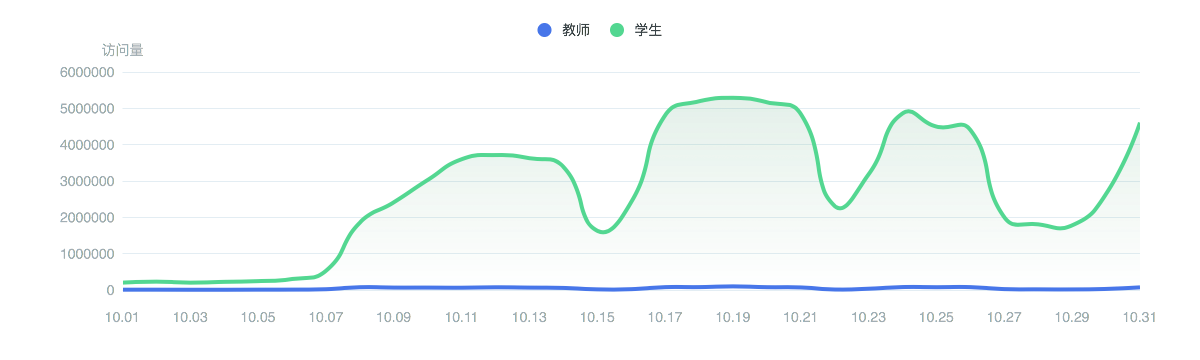Select the 10.31 x-axis date label
Screen dimensions: 1200x360
click(1139, 317)
